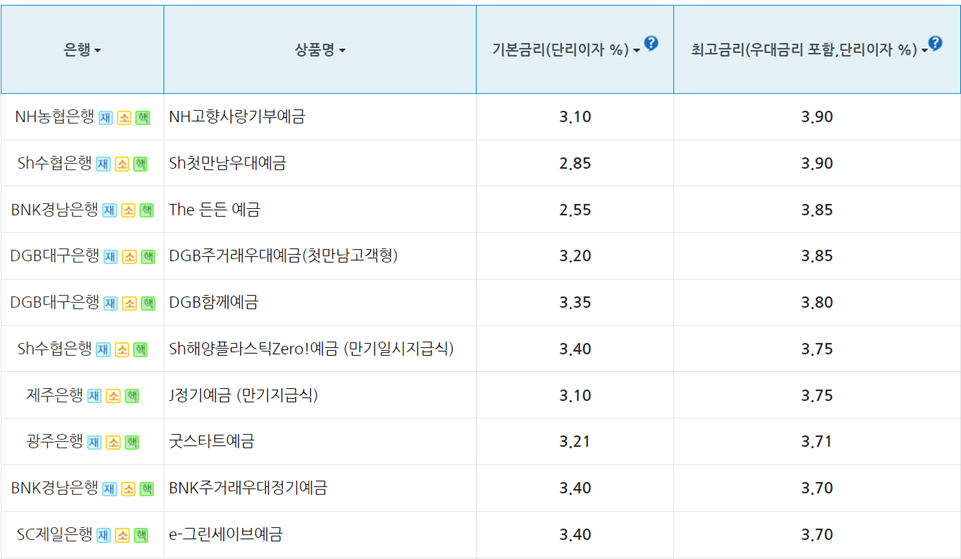Open help icon beside 최고금리 header

point(935,43)
